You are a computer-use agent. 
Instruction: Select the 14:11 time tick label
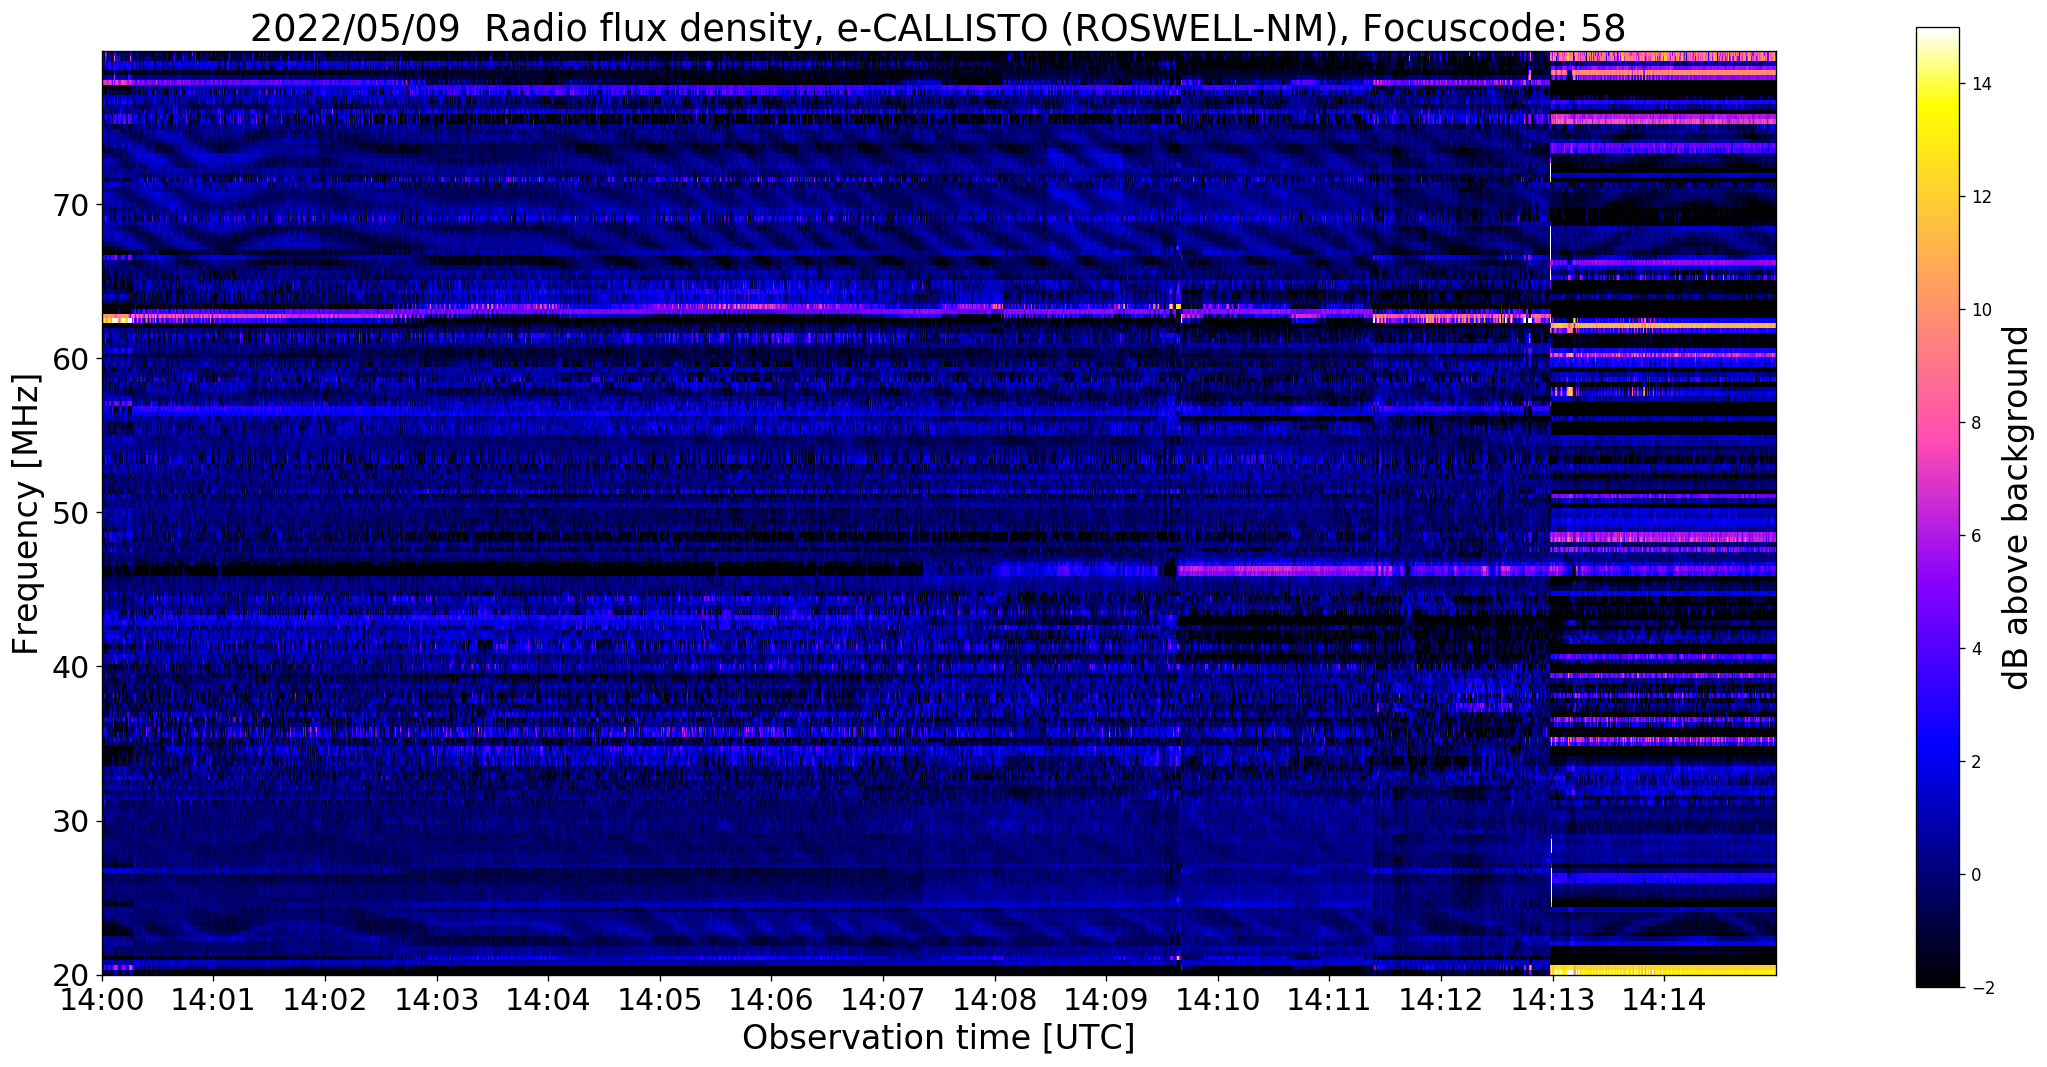click(1329, 998)
